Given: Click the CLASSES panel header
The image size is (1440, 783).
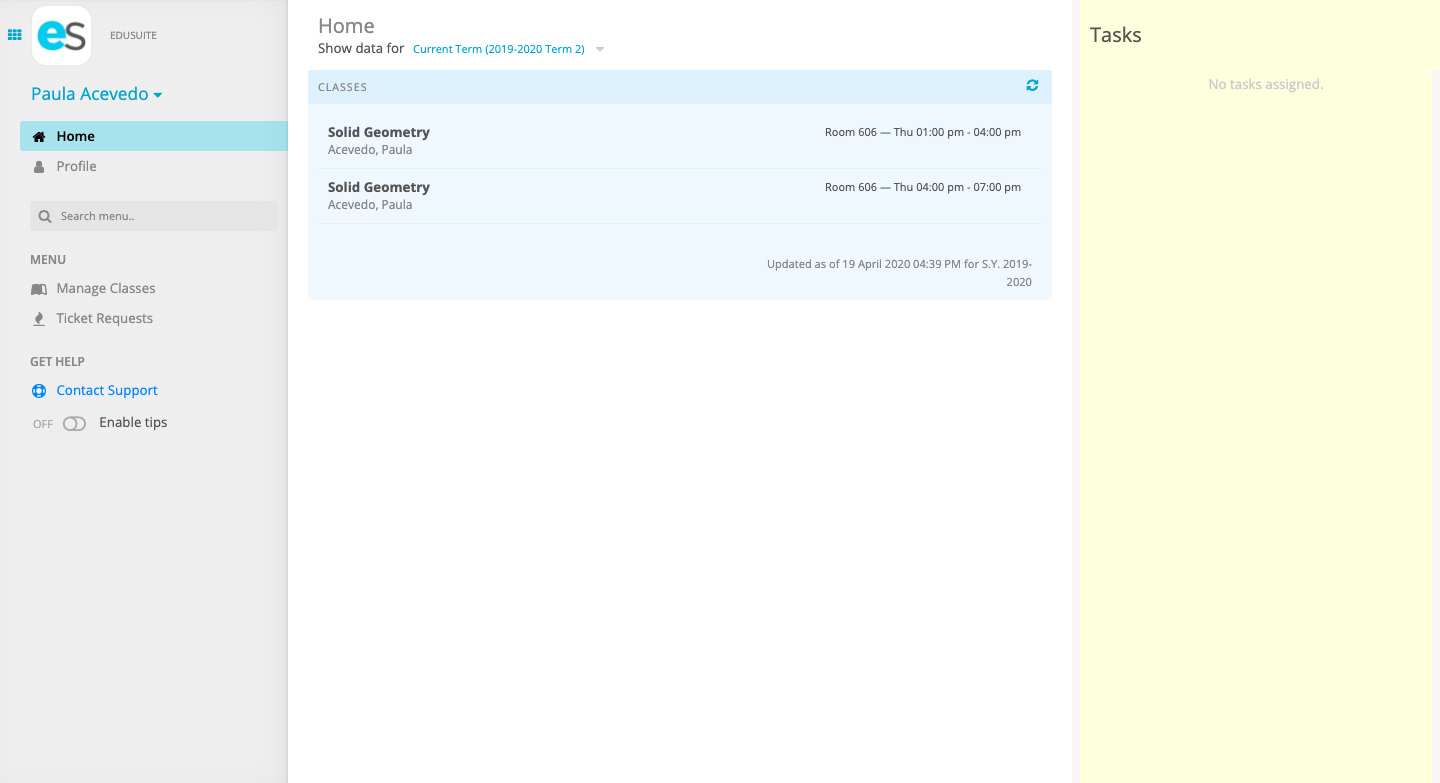Looking at the screenshot, I should [680, 87].
